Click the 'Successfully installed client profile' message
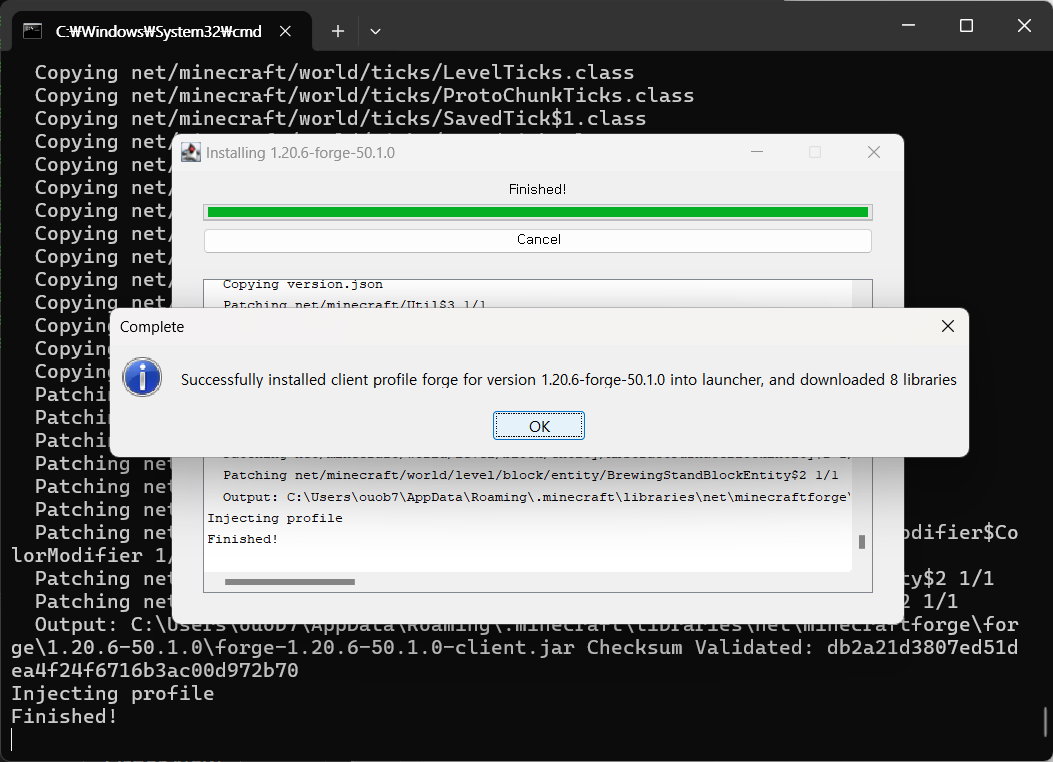The width and height of the screenshot is (1053, 762). pos(568,380)
